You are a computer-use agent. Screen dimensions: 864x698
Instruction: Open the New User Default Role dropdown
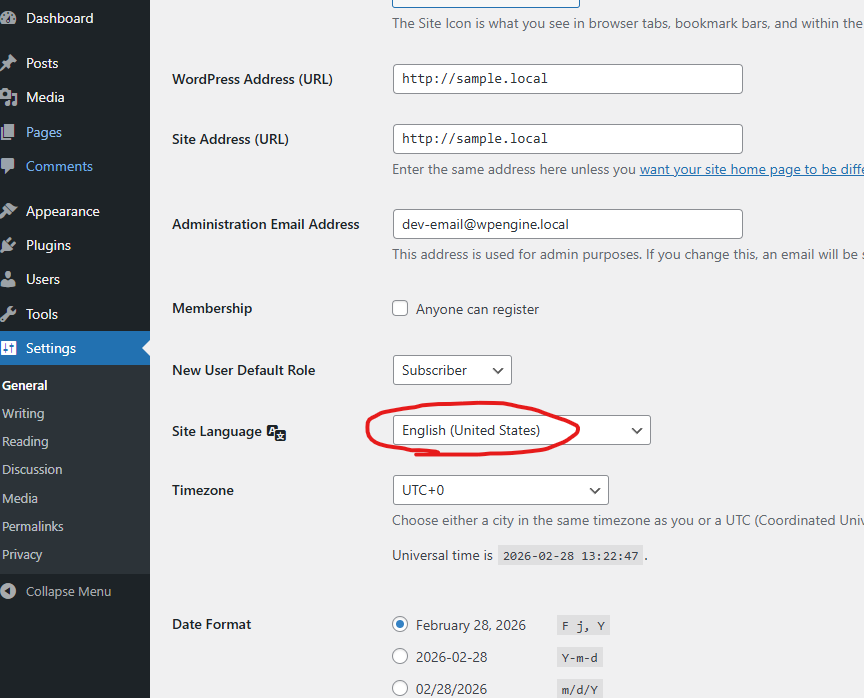[451, 370]
